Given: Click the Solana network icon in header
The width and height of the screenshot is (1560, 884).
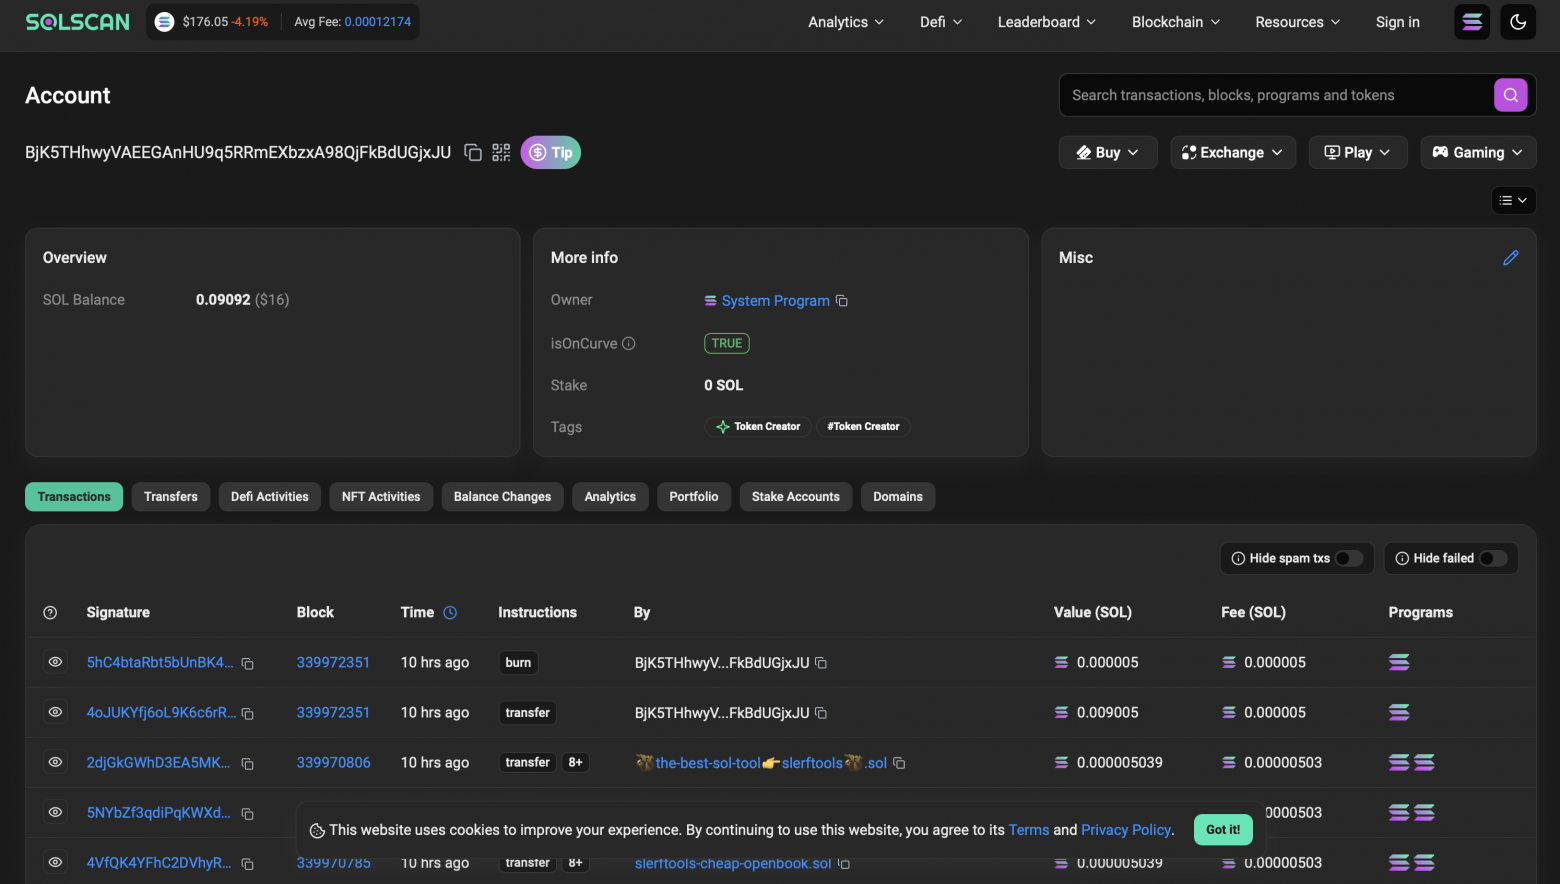Looking at the screenshot, I should click(x=1471, y=22).
